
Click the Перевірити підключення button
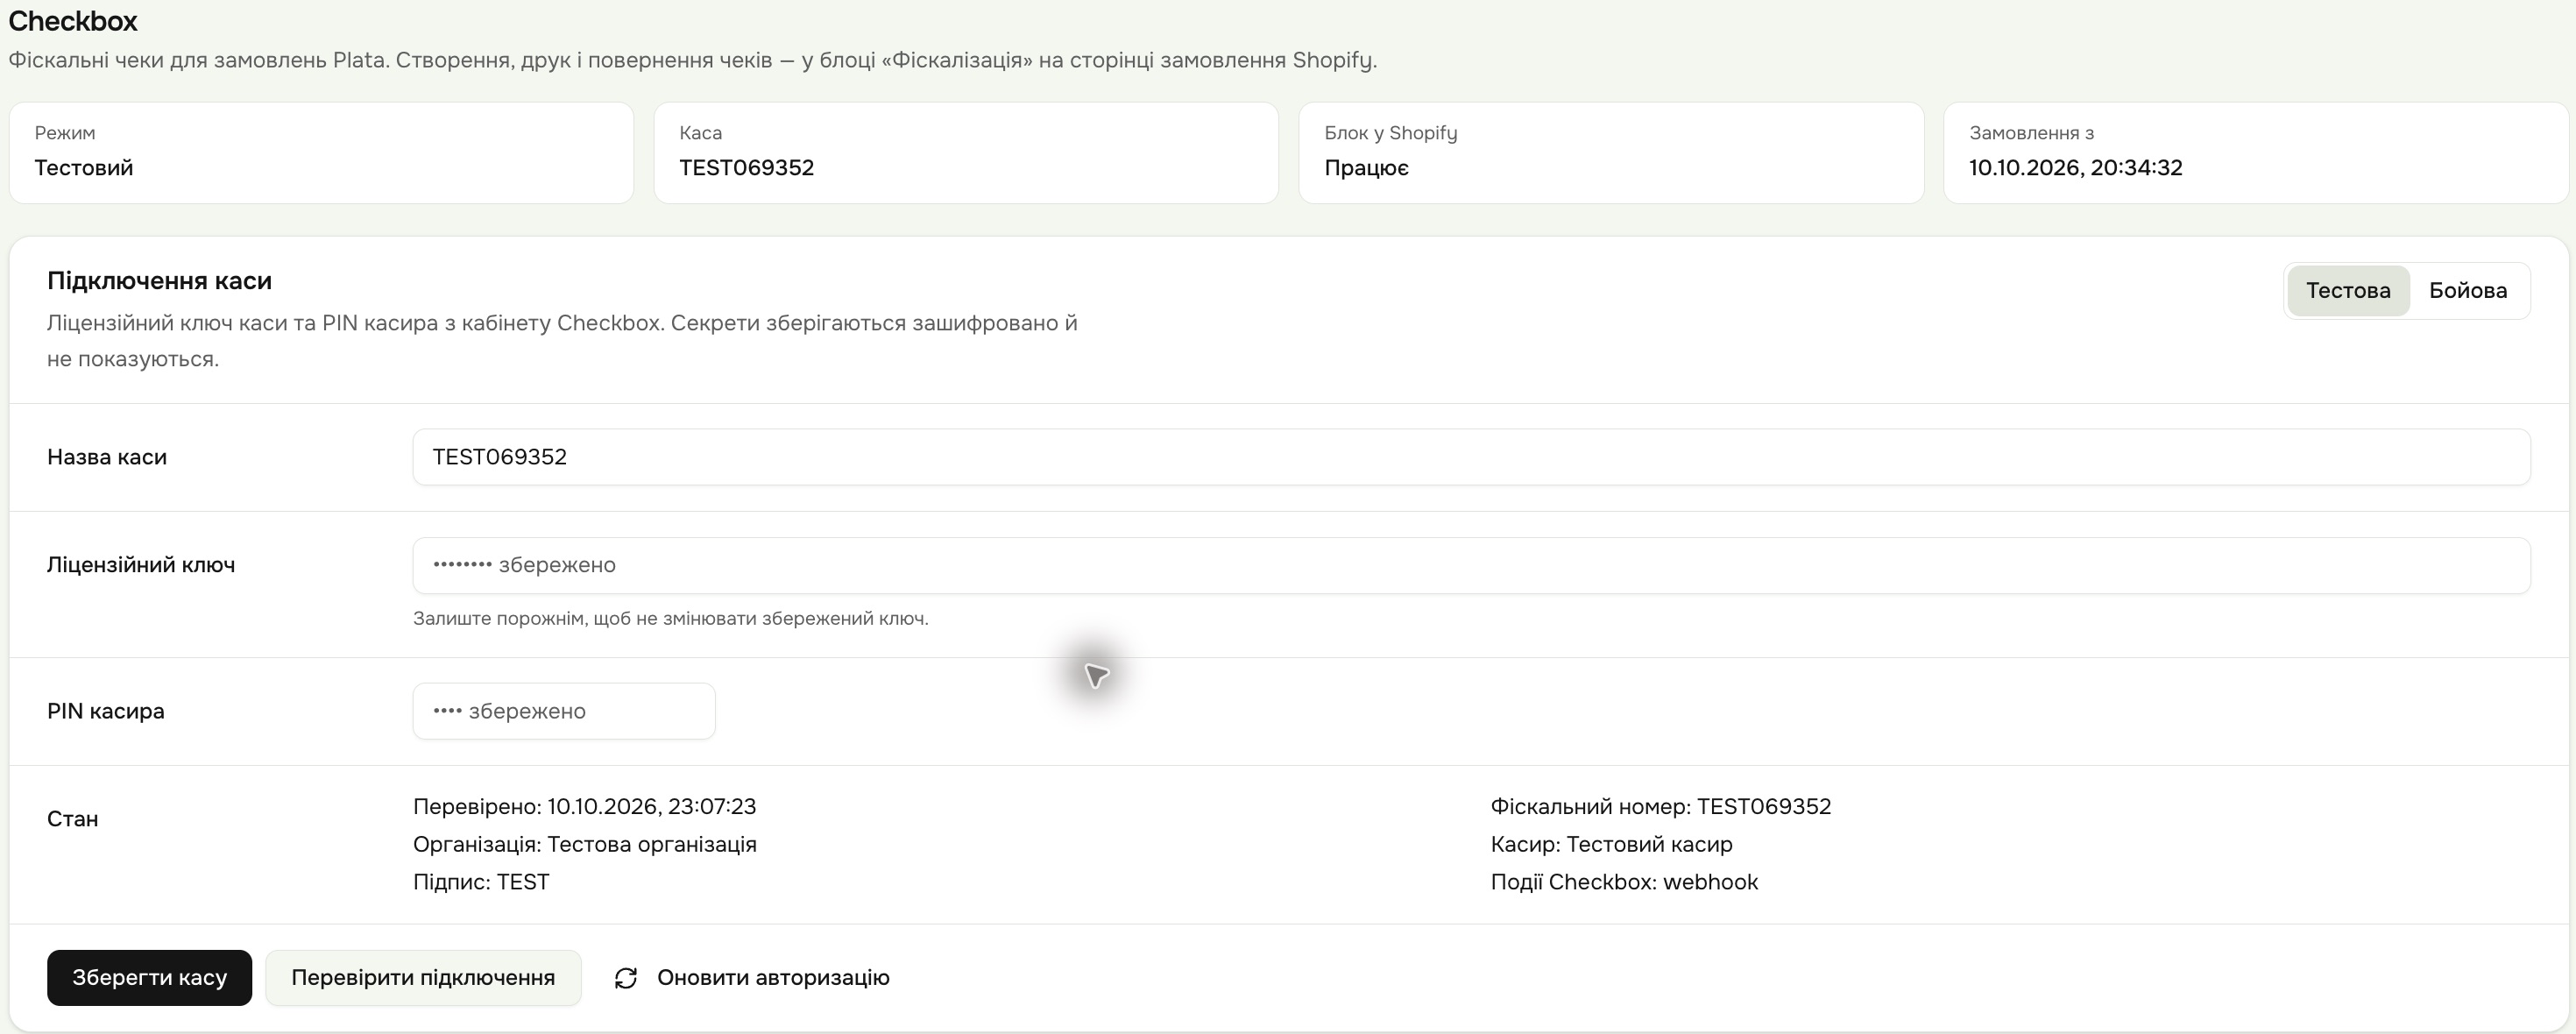pyautogui.click(x=423, y=978)
